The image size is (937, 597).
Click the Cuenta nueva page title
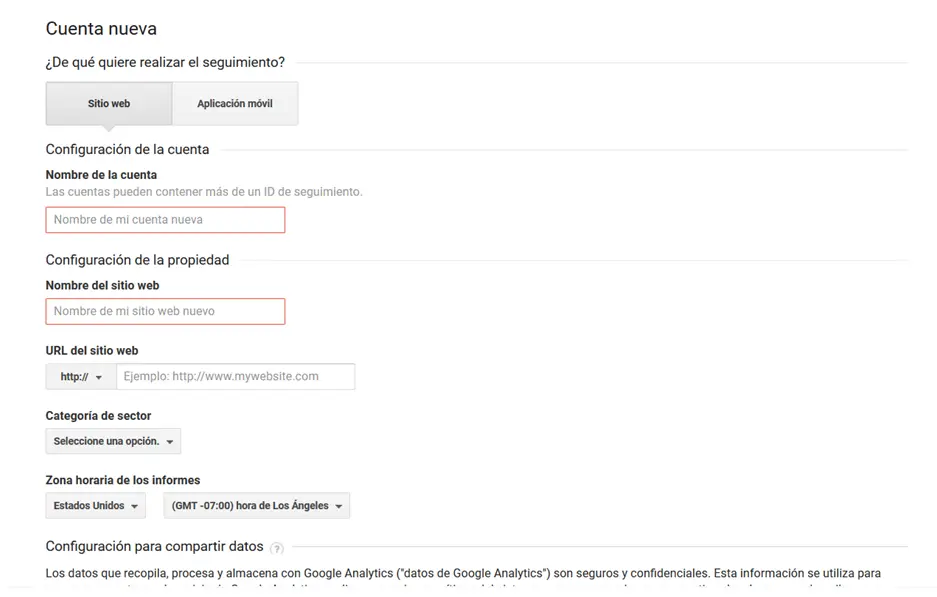click(x=100, y=28)
